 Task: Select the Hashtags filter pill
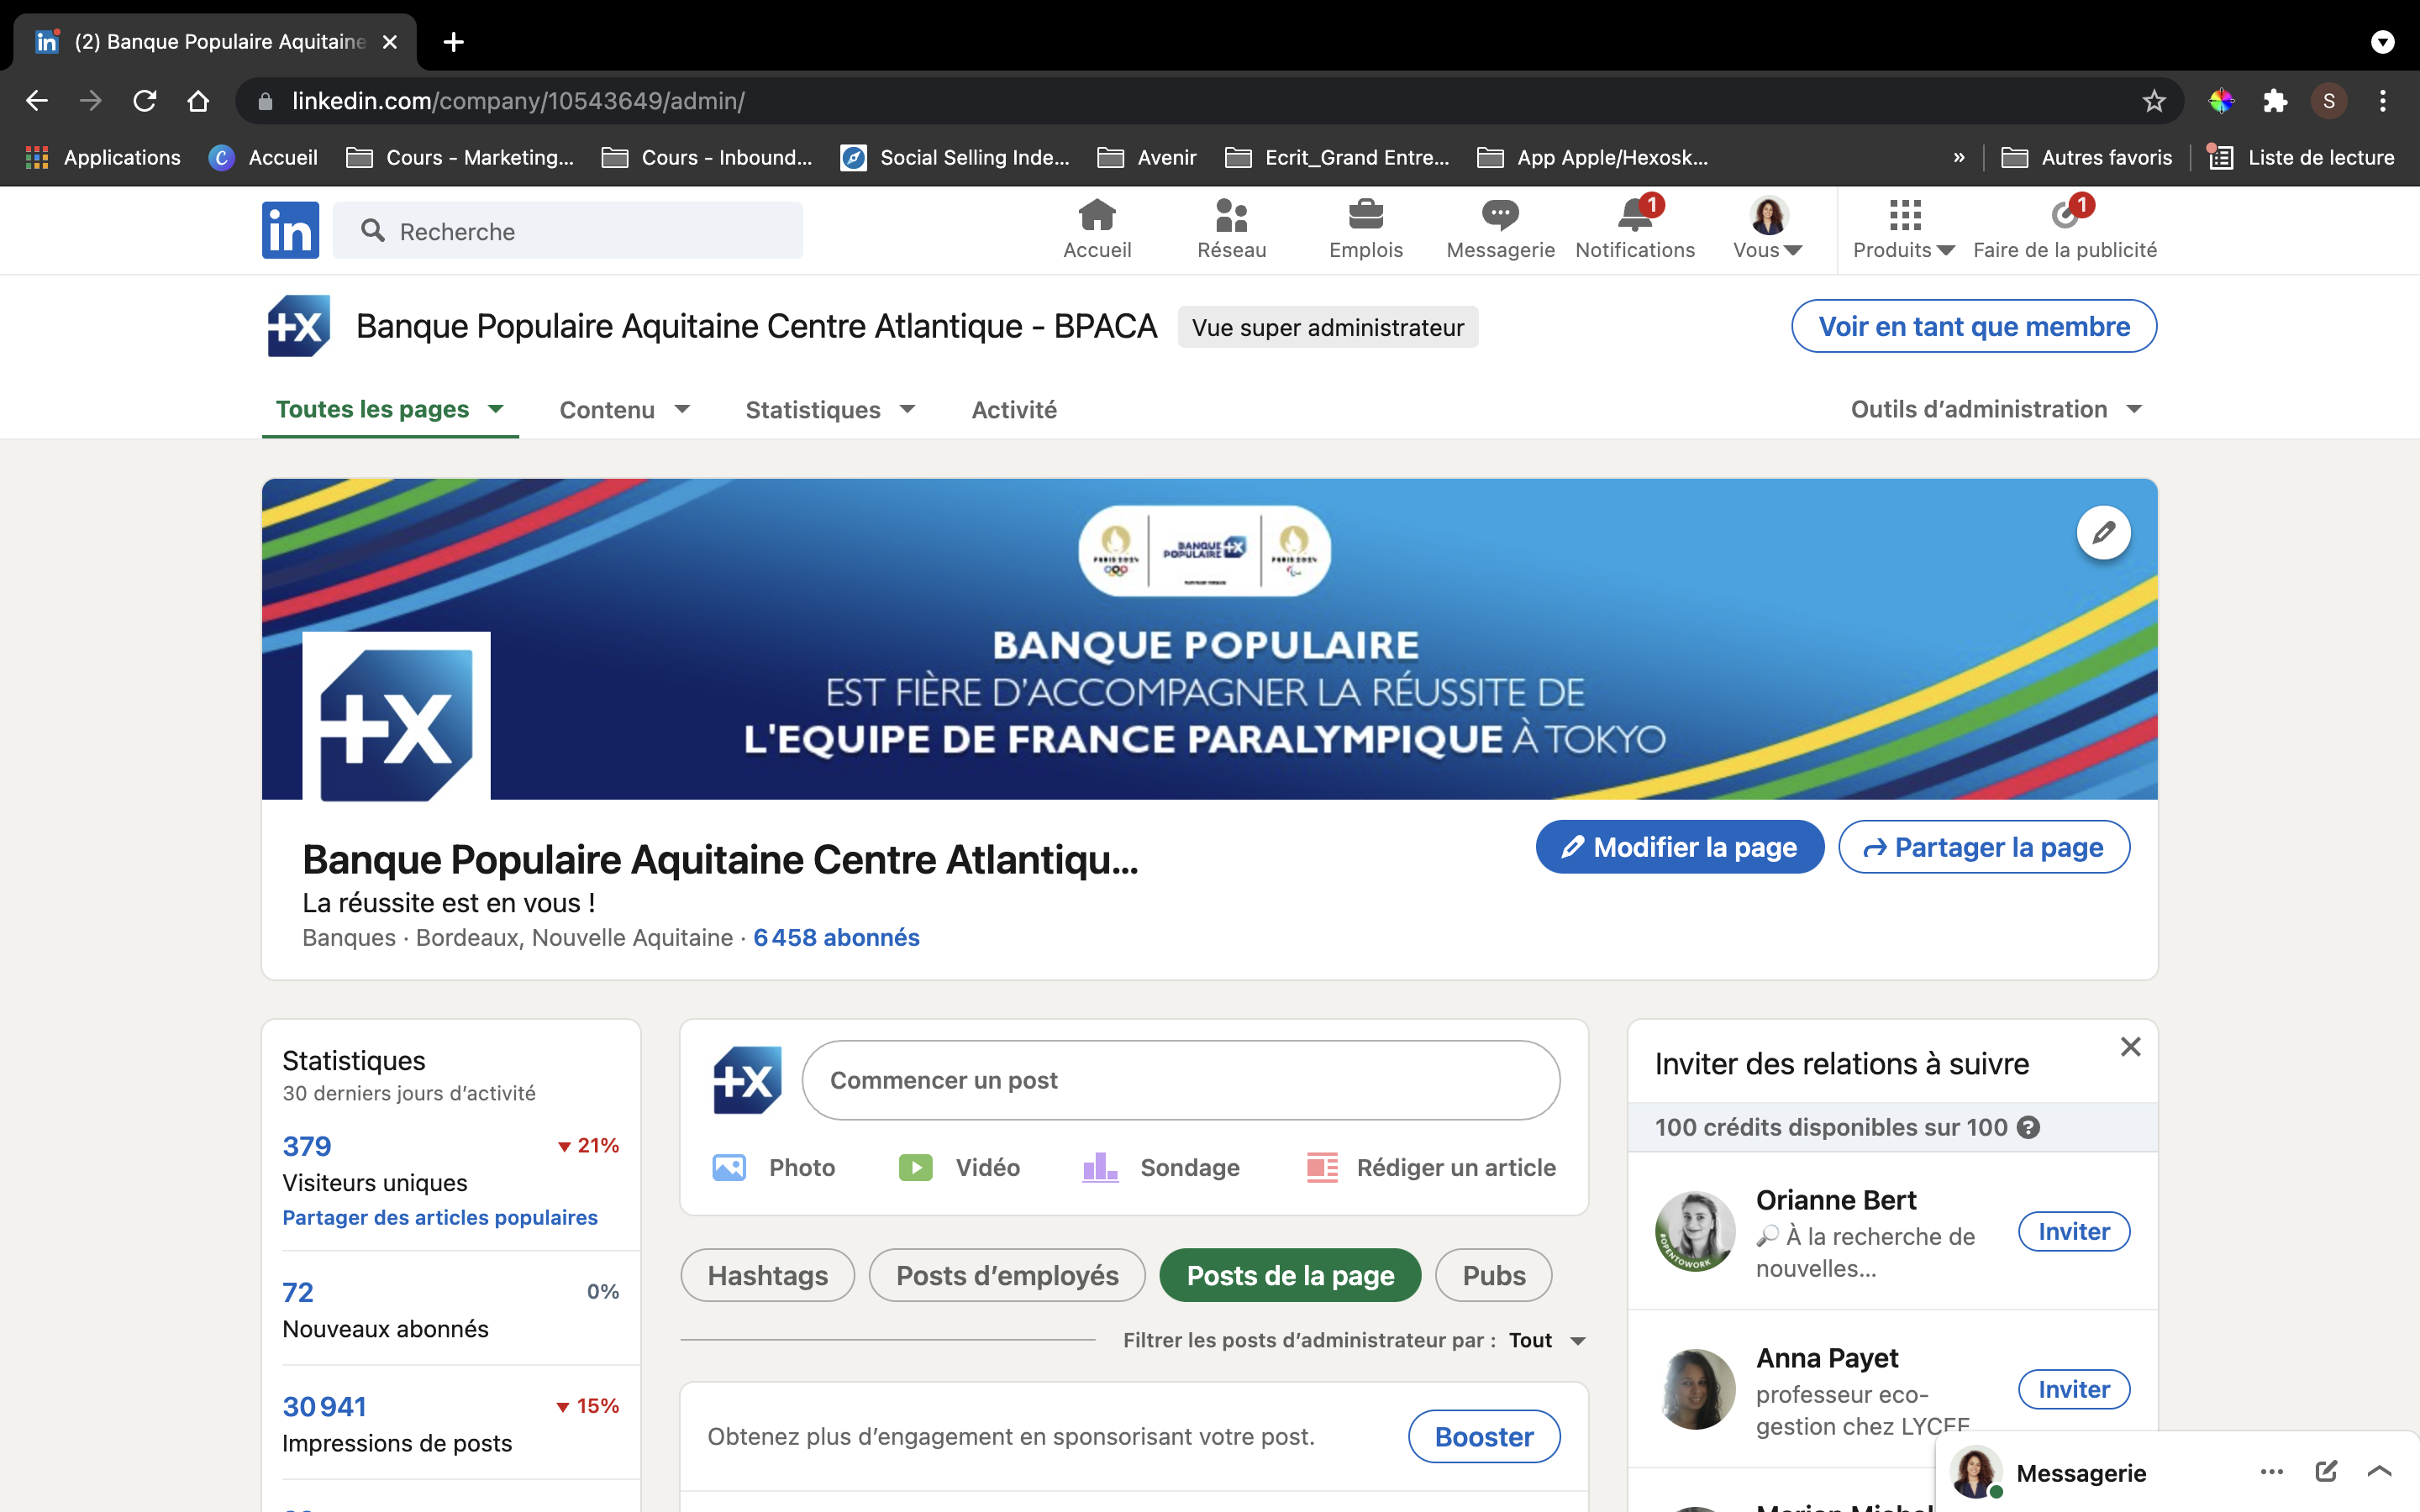767,1275
